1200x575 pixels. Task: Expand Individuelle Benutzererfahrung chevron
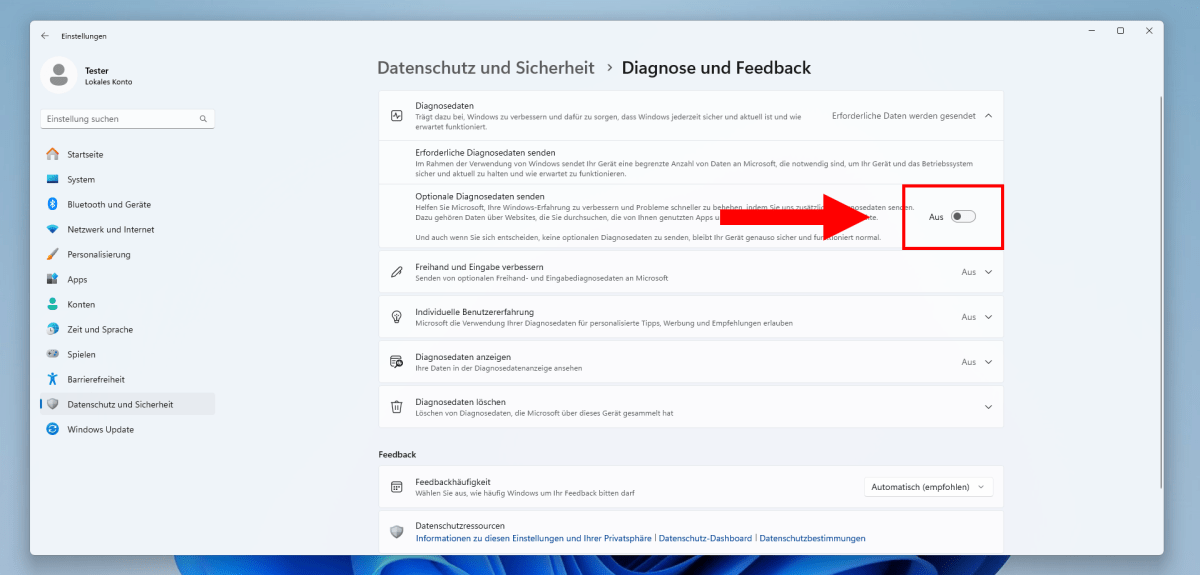pos(988,317)
